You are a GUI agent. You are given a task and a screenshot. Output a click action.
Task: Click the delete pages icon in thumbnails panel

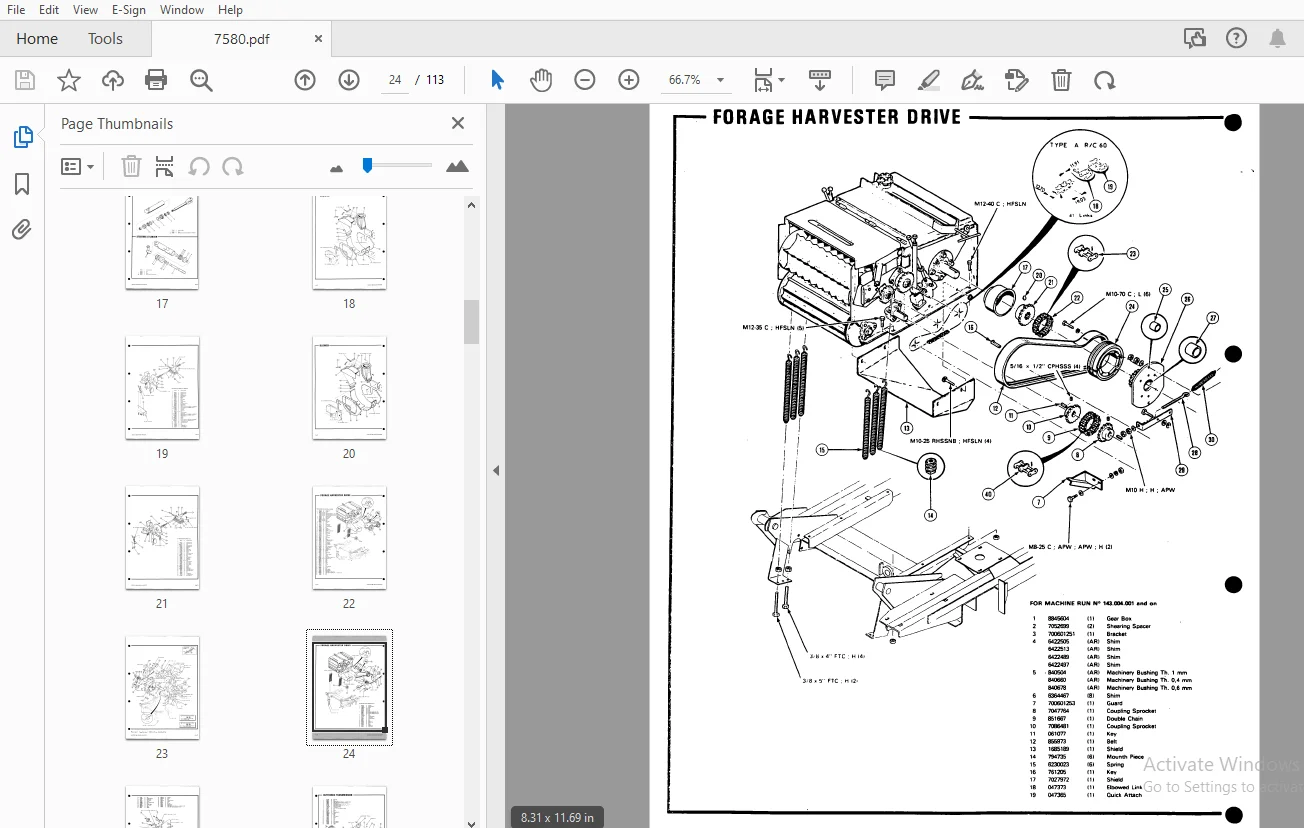coord(131,167)
